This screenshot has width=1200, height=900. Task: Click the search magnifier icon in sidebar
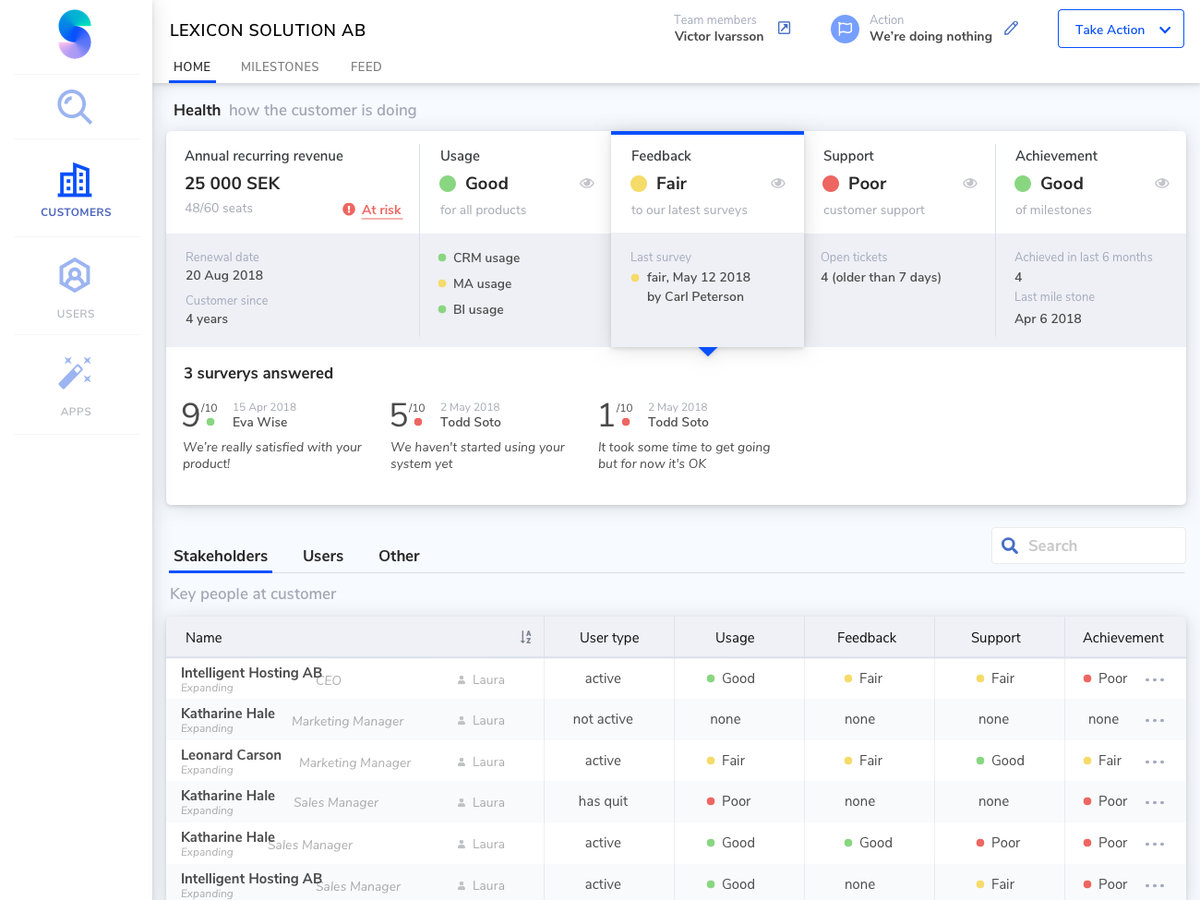coord(75,106)
